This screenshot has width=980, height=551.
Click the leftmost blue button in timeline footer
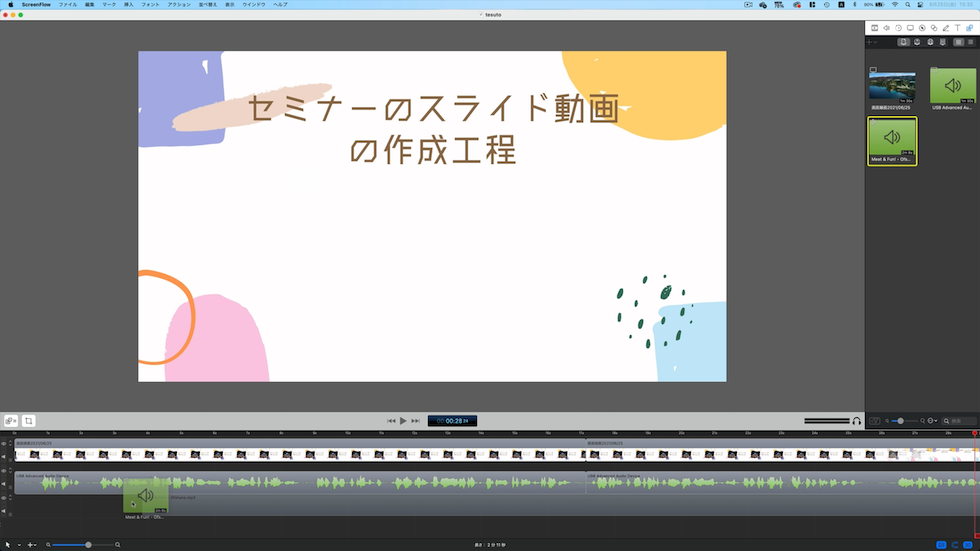(941, 545)
